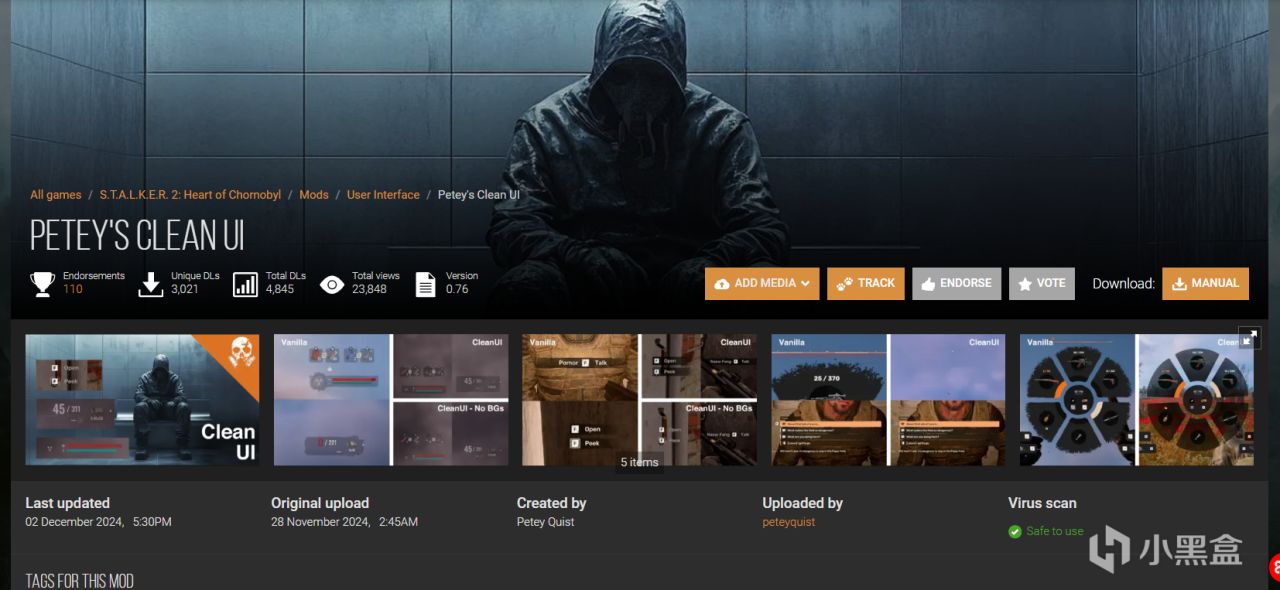Screen dimensions: 1280x590
Task: Visit uploader peteyquist profile link
Action: point(789,522)
